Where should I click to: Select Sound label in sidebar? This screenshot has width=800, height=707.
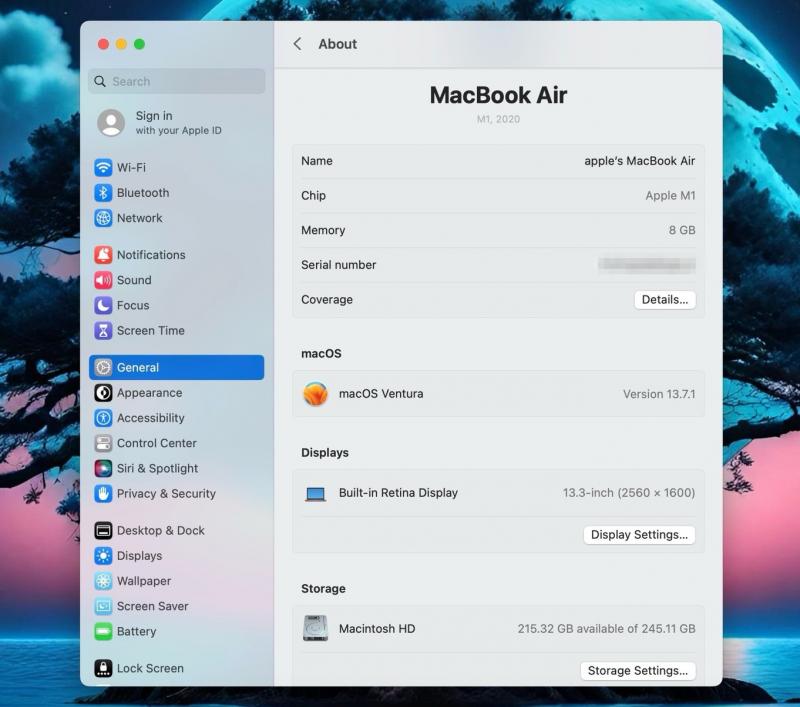tap(134, 280)
